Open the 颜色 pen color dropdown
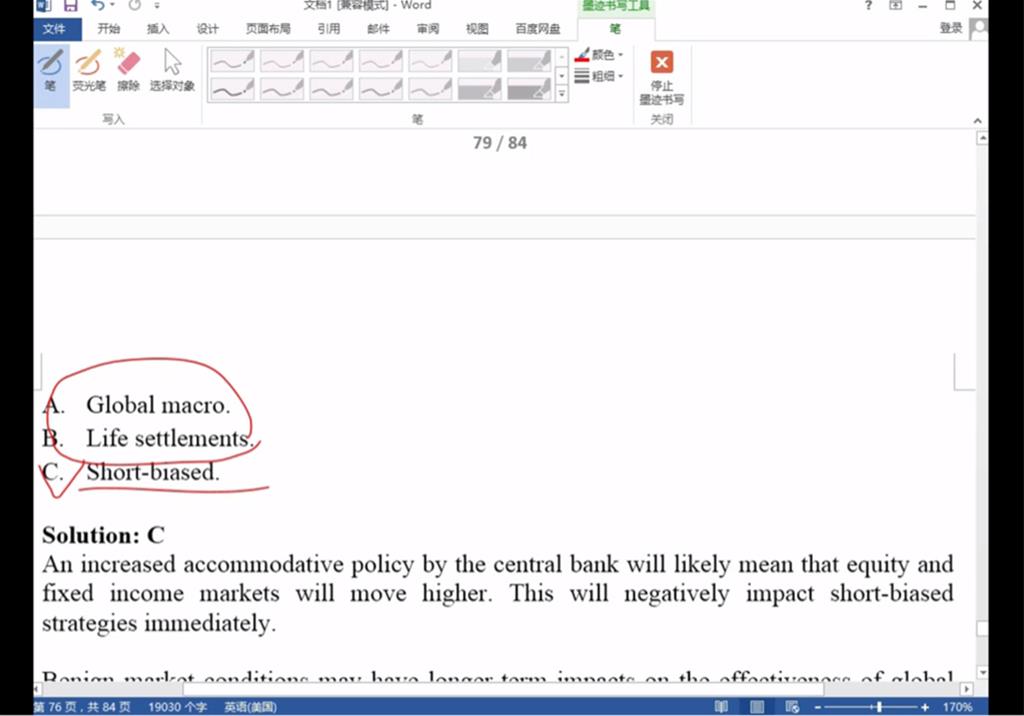The width and height of the screenshot is (1024, 716). point(599,55)
